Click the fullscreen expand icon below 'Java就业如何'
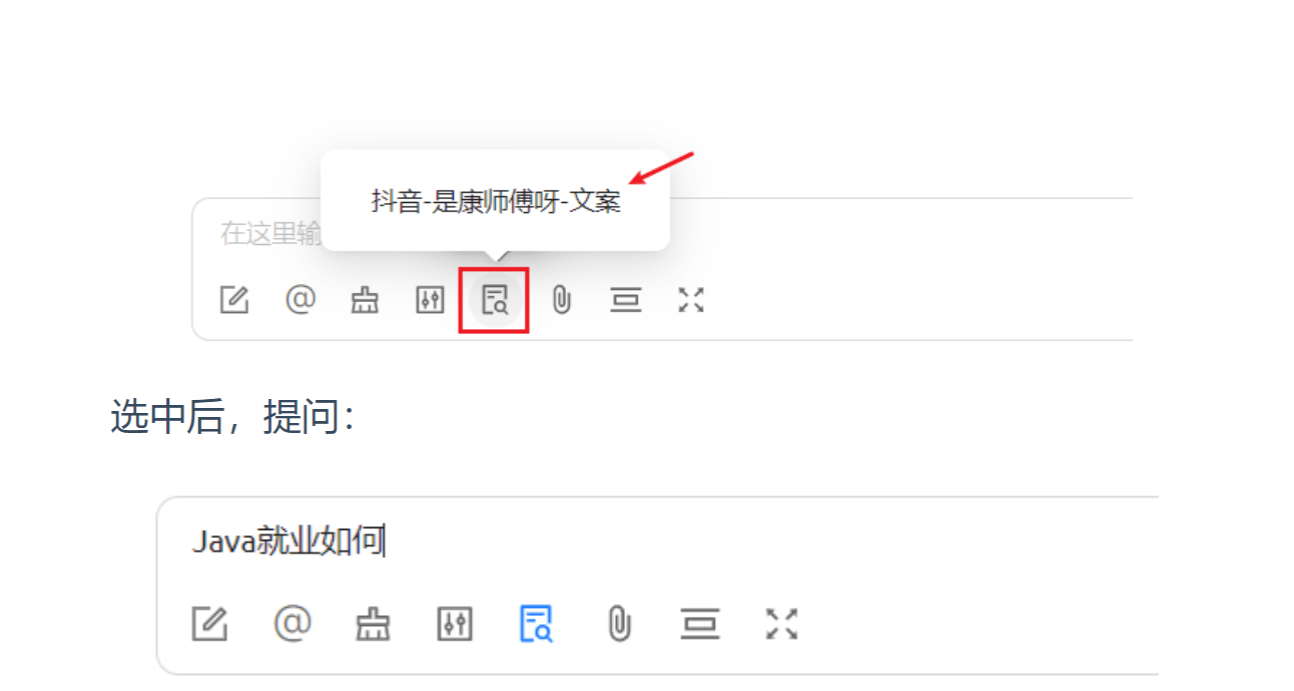The height and width of the screenshot is (691, 1294). point(782,625)
